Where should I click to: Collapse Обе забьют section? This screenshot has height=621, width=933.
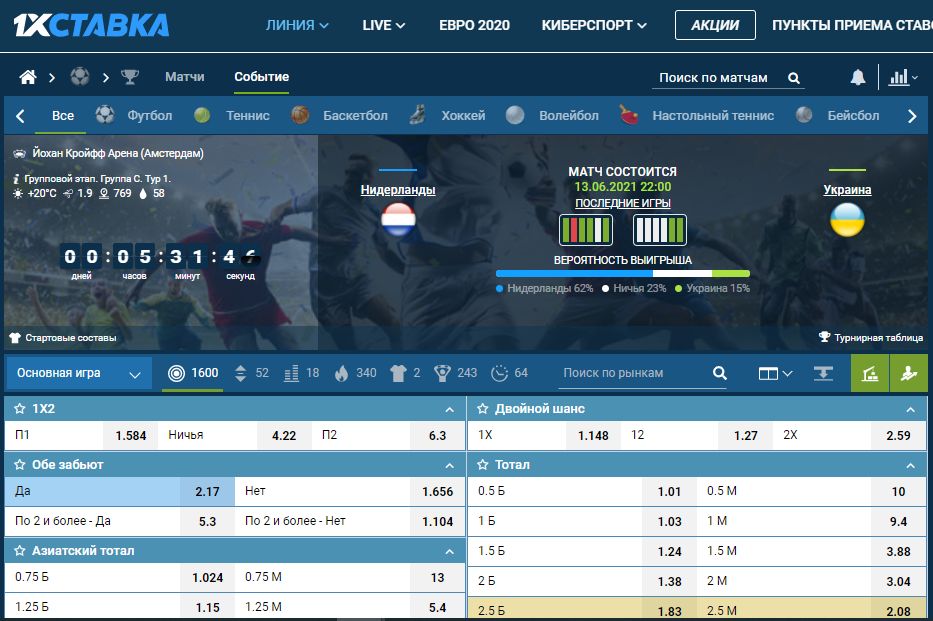click(450, 465)
